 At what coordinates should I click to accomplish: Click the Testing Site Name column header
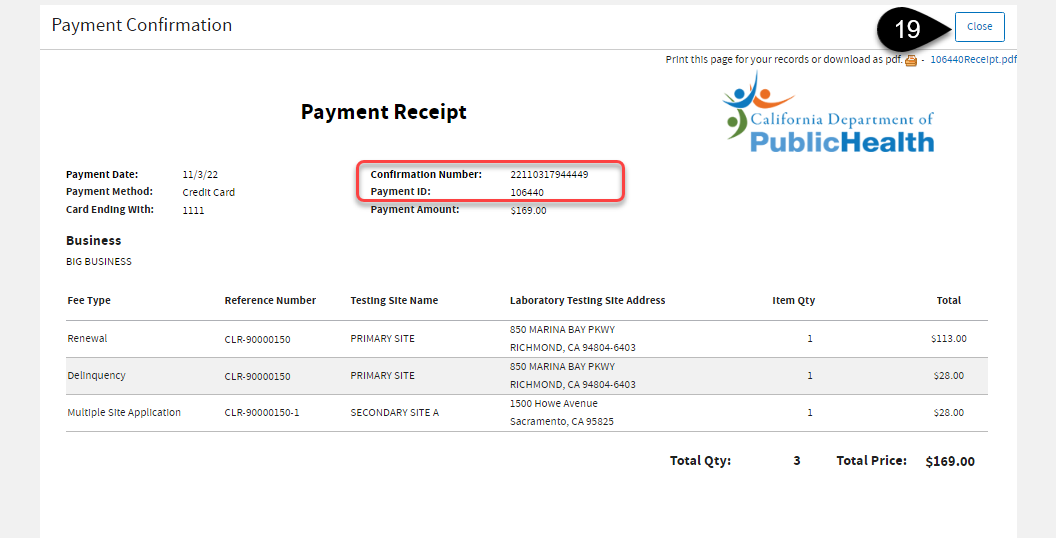click(394, 300)
